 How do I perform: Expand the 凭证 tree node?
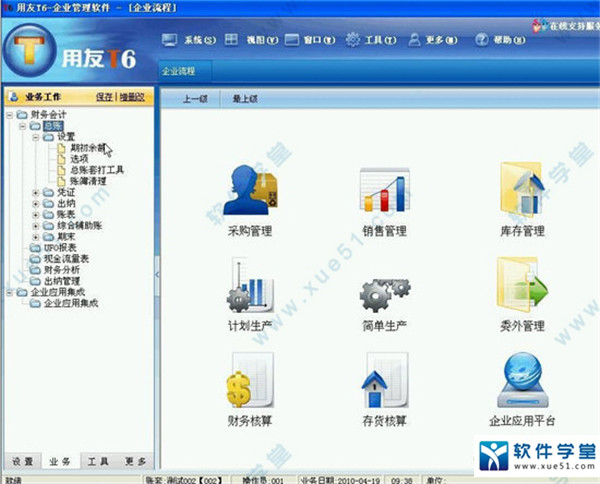36,192
